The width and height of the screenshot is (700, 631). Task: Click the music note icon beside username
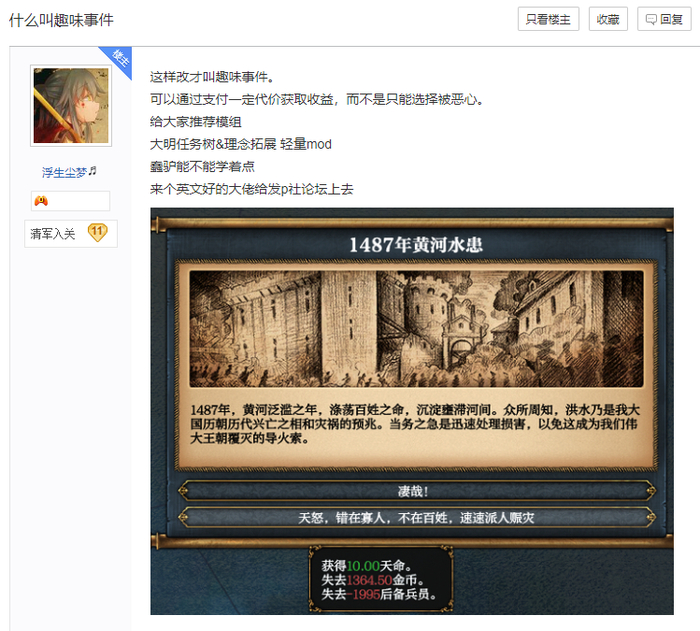92,171
